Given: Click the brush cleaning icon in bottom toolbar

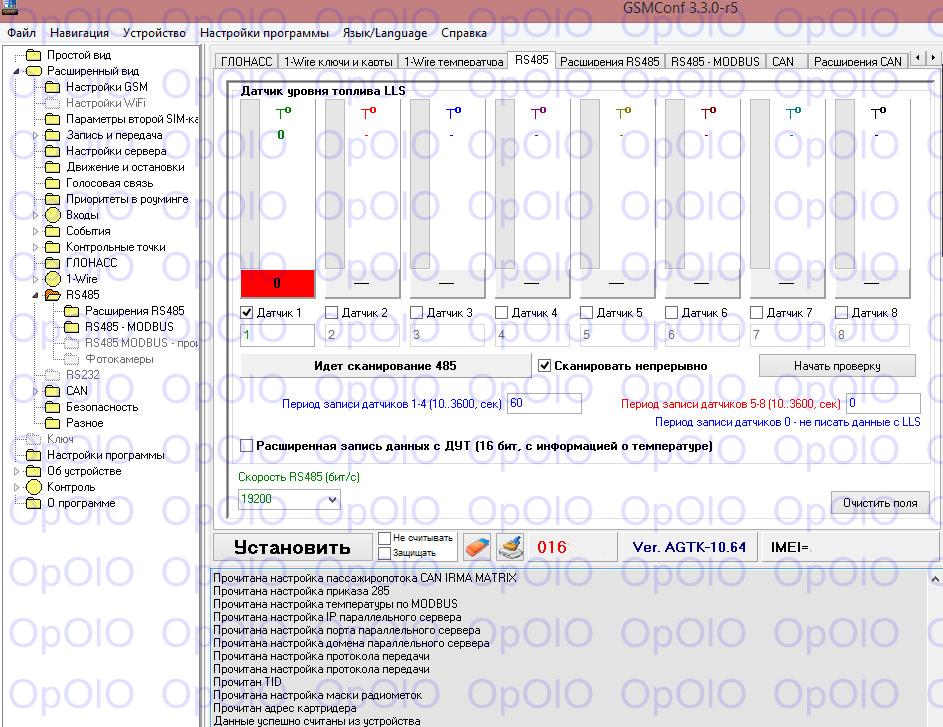Looking at the screenshot, I should [510, 547].
